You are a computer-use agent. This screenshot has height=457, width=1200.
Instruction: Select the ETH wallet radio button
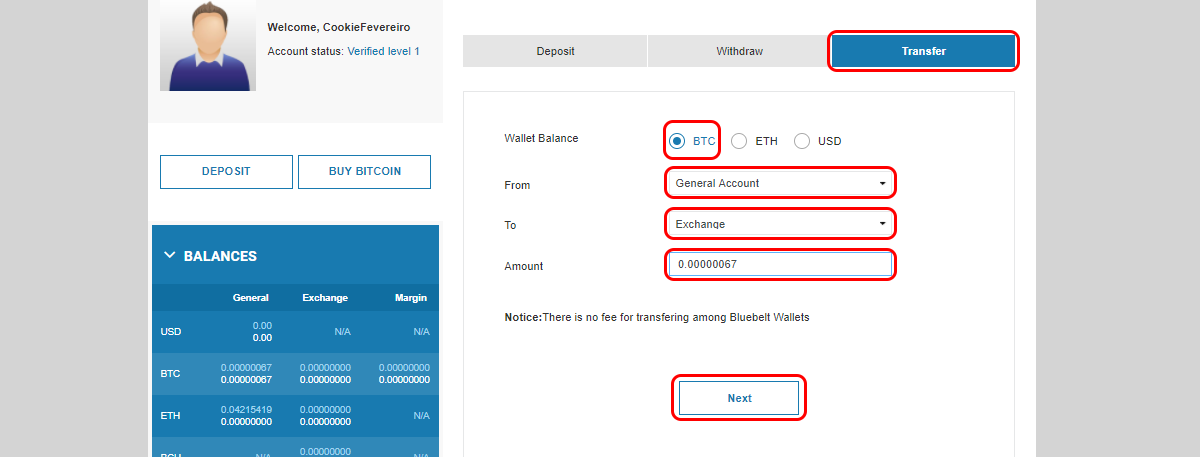[739, 141]
